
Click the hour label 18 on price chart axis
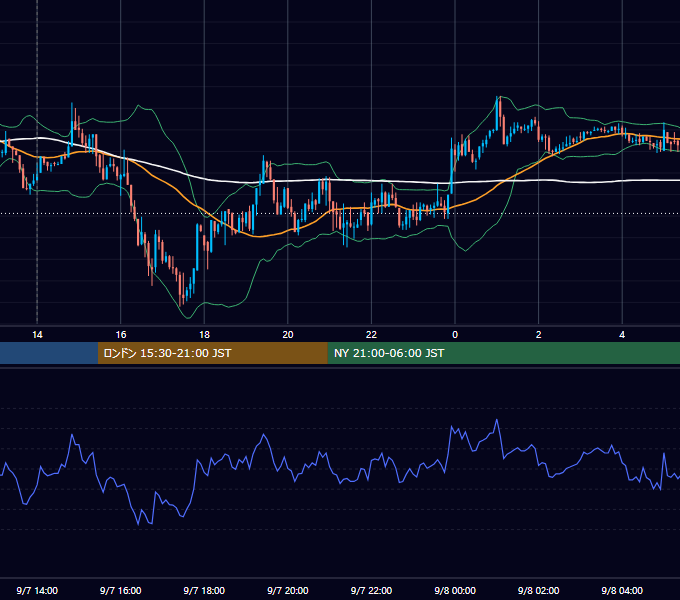click(x=204, y=335)
